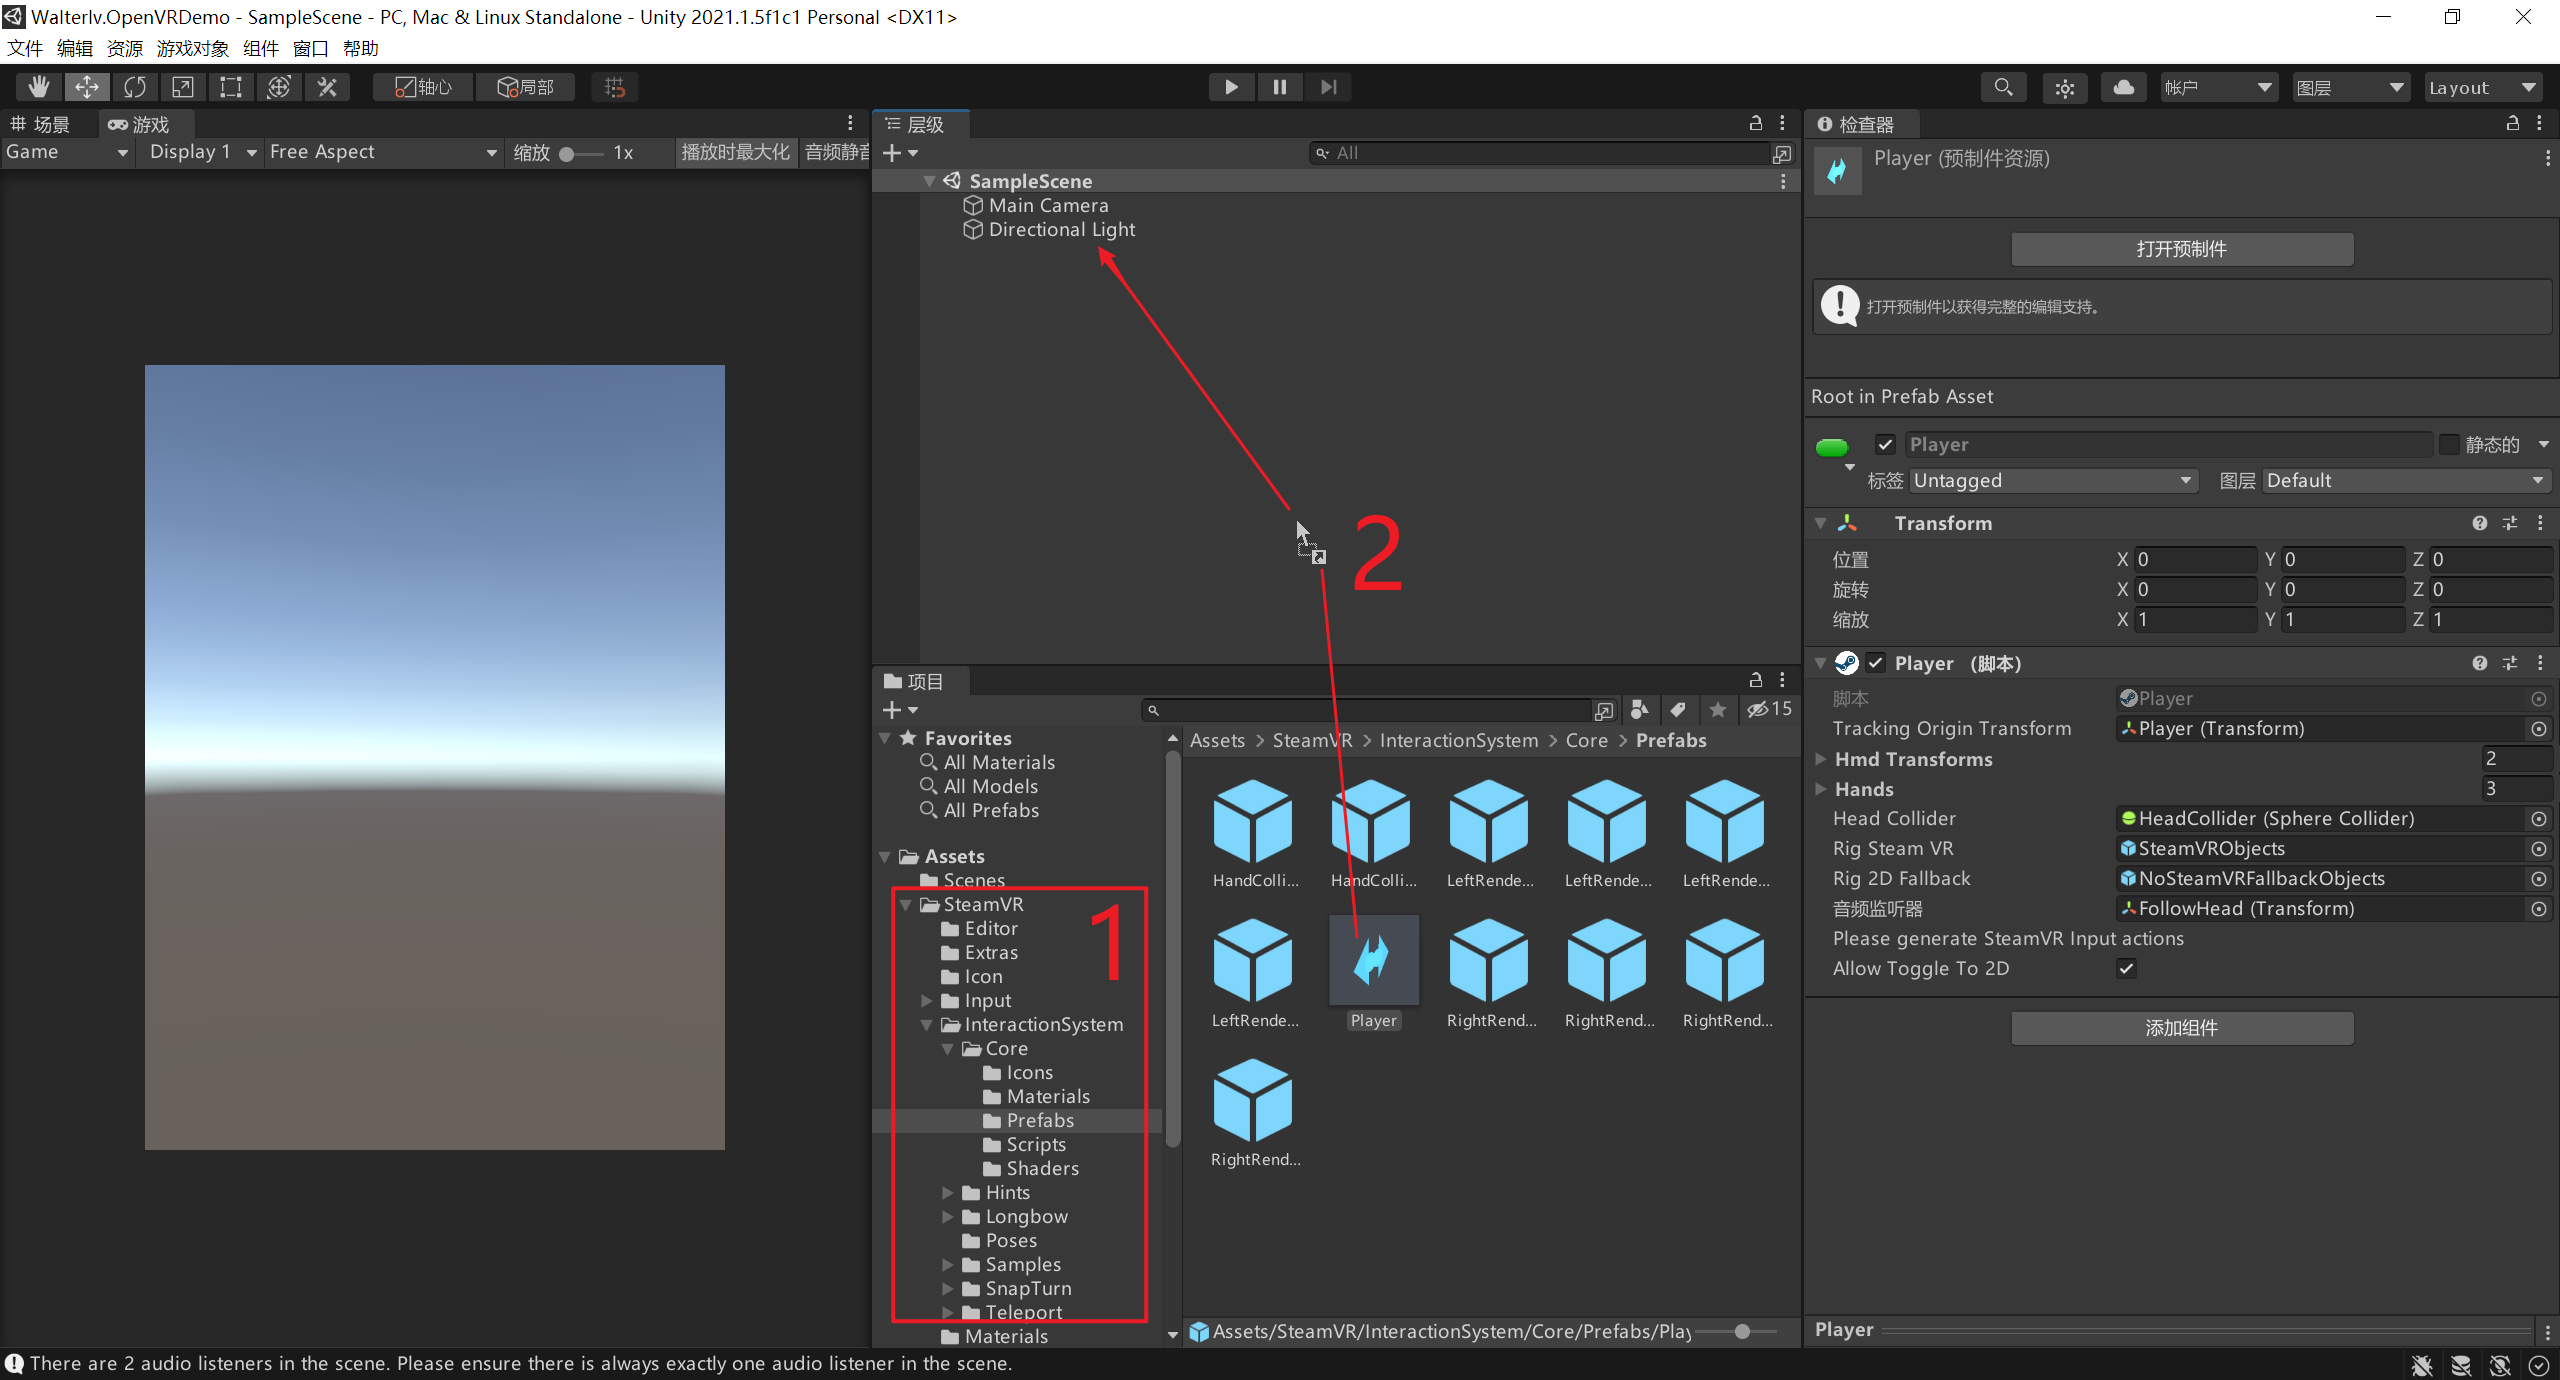This screenshot has width=2560, height=1380.
Task: Open the 帮助 menu
Action: click(x=361, y=48)
